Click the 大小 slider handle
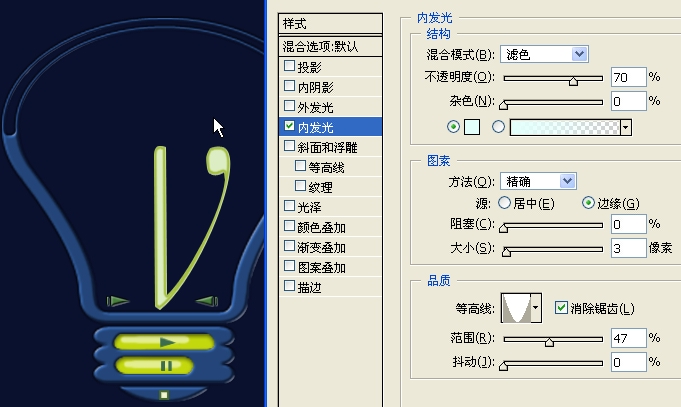 coord(506,251)
